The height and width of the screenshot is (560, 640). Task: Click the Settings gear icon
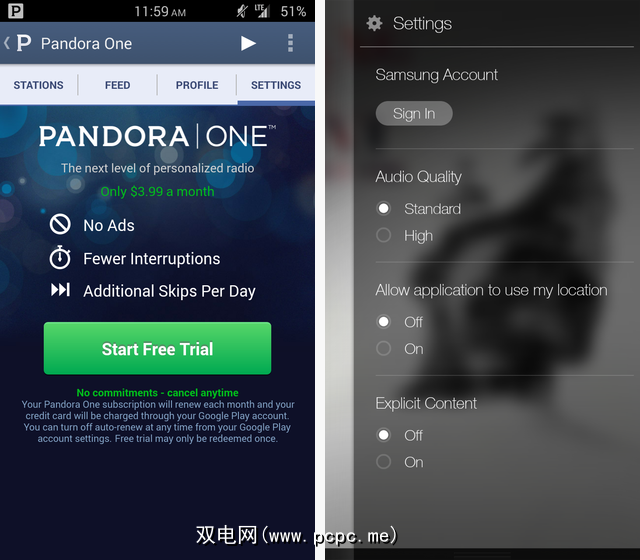click(x=374, y=23)
